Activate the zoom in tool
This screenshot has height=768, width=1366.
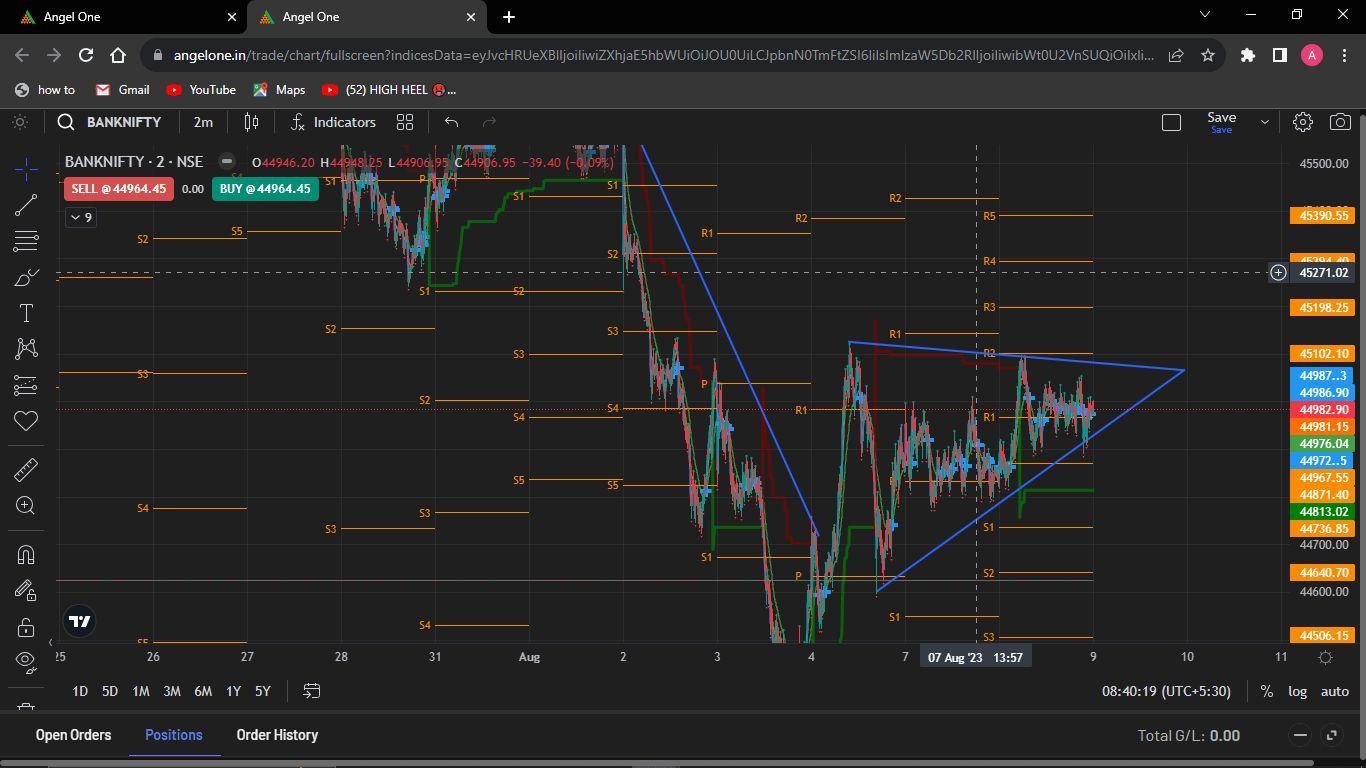pos(26,506)
